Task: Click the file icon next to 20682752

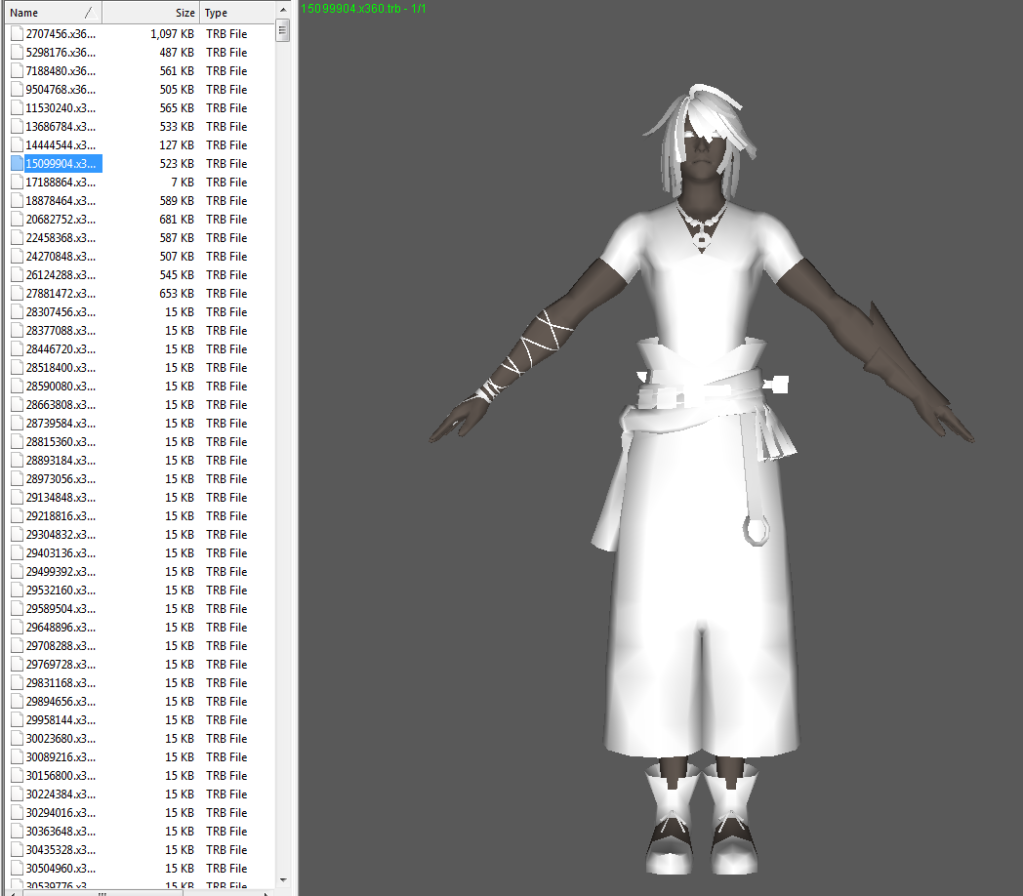Action: (16, 219)
